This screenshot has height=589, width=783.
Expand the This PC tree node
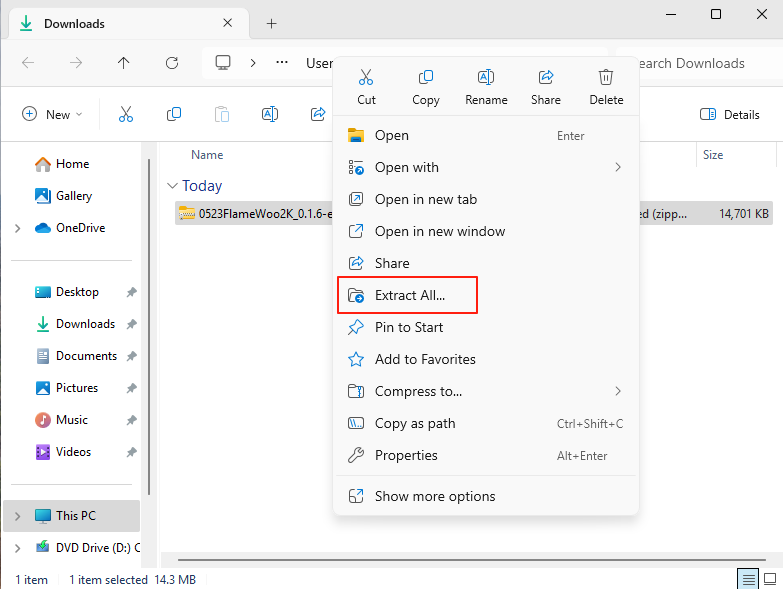click(17, 516)
